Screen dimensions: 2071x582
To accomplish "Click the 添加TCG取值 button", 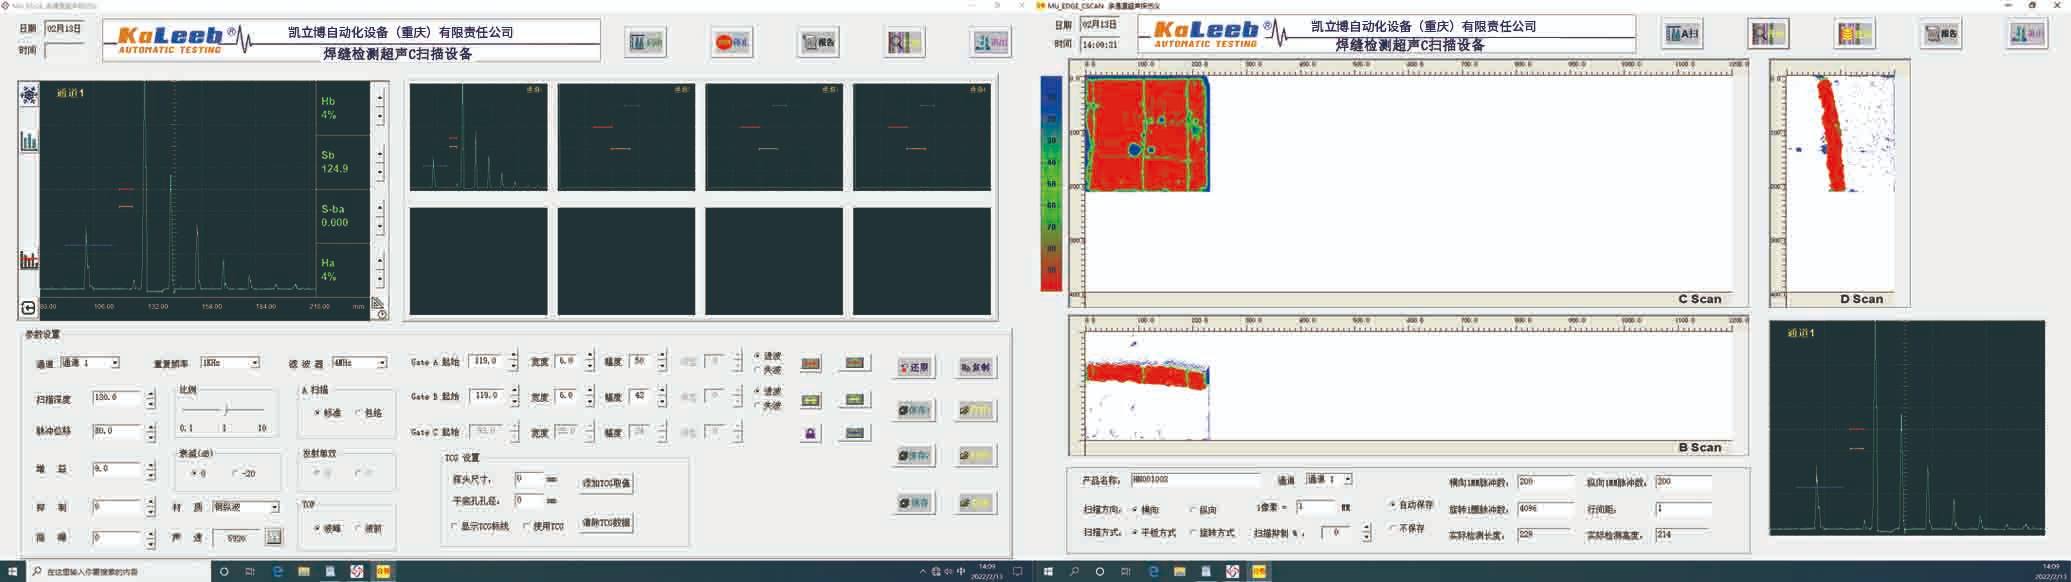I will tap(606, 483).
